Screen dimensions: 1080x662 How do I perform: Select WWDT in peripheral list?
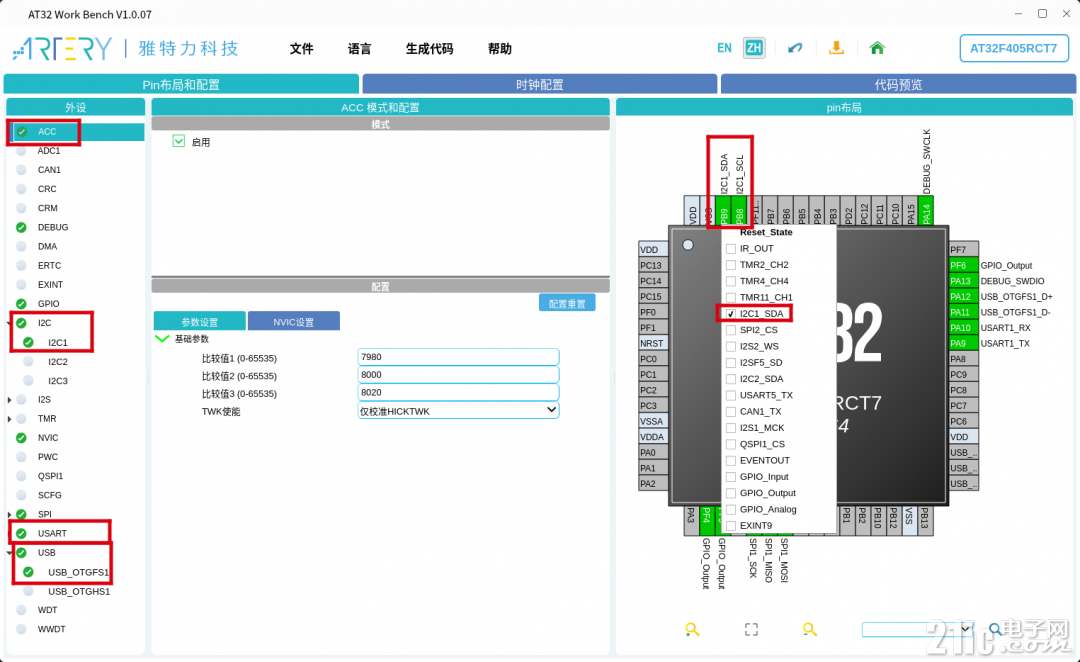tap(51, 630)
